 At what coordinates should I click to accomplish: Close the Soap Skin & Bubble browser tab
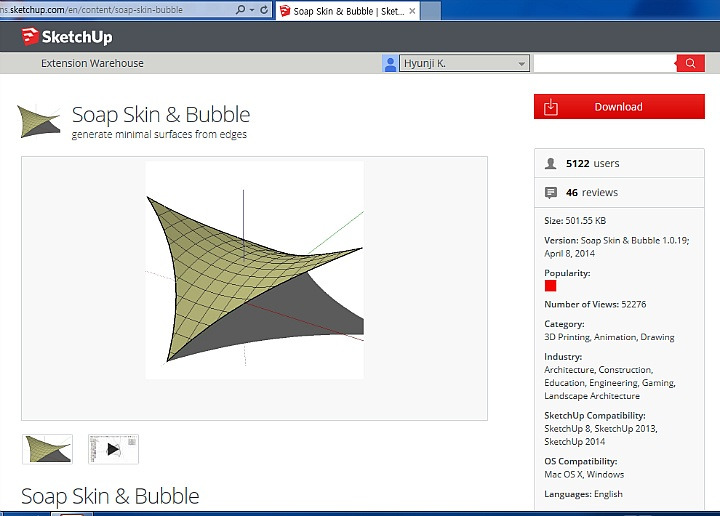tap(412, 11)
